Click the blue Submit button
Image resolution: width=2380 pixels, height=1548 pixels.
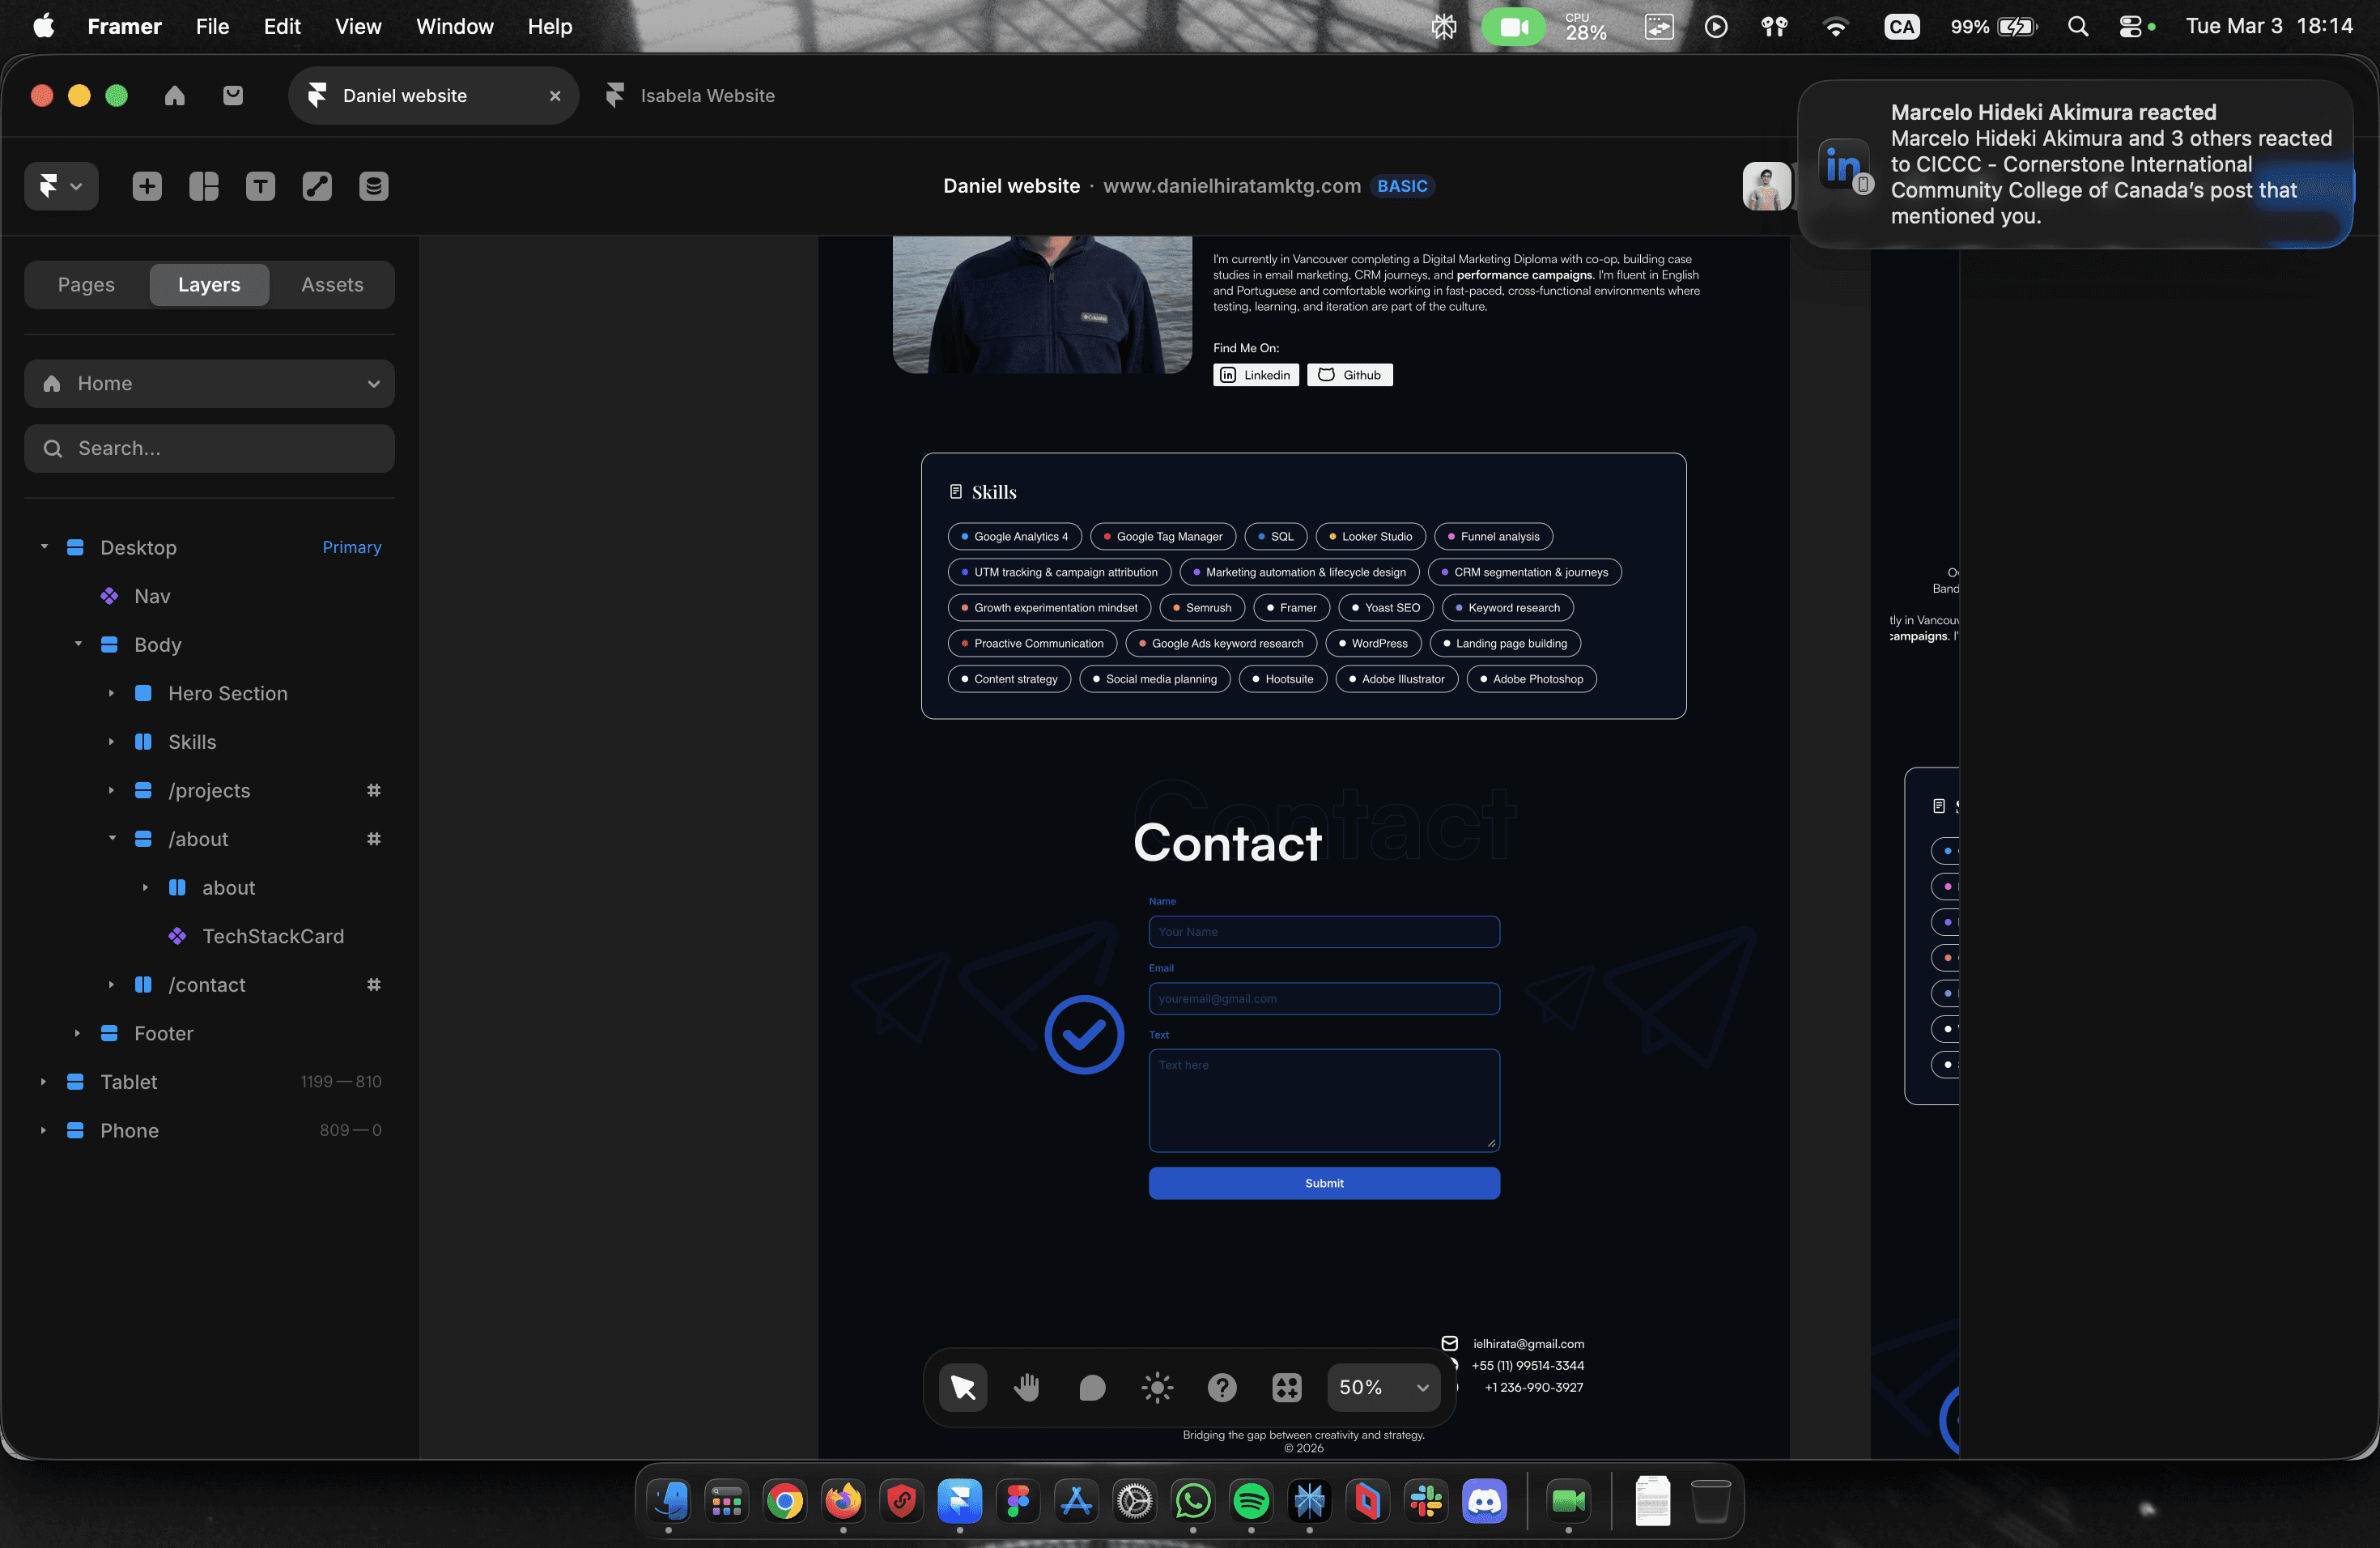click(1323, 1183)
